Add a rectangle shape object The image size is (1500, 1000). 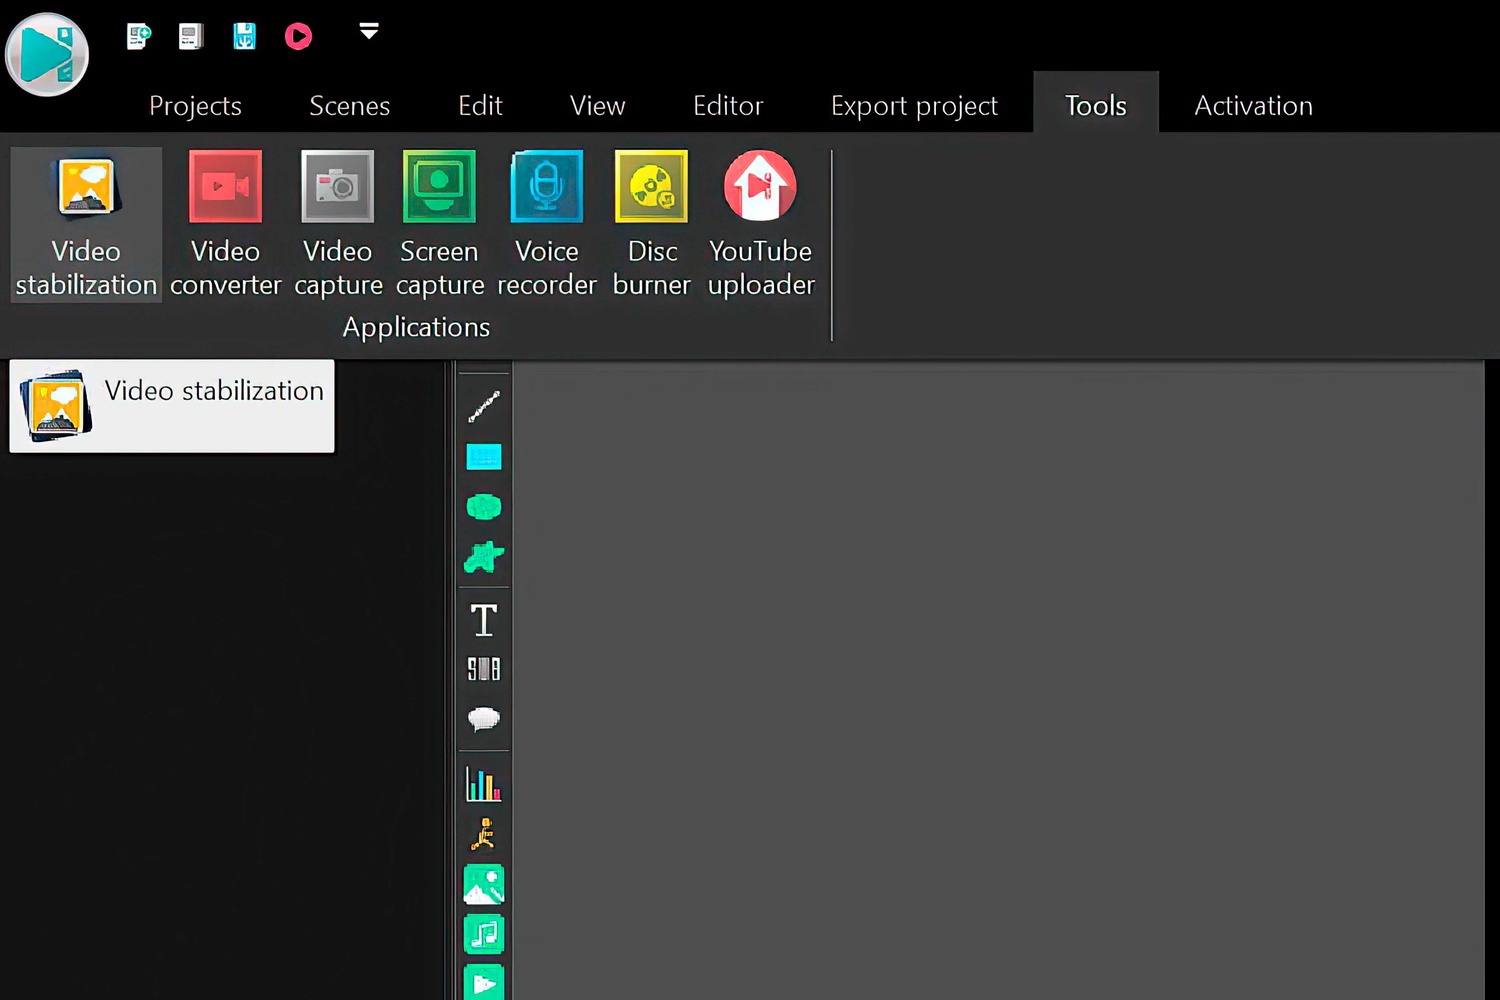pos(484,457)
